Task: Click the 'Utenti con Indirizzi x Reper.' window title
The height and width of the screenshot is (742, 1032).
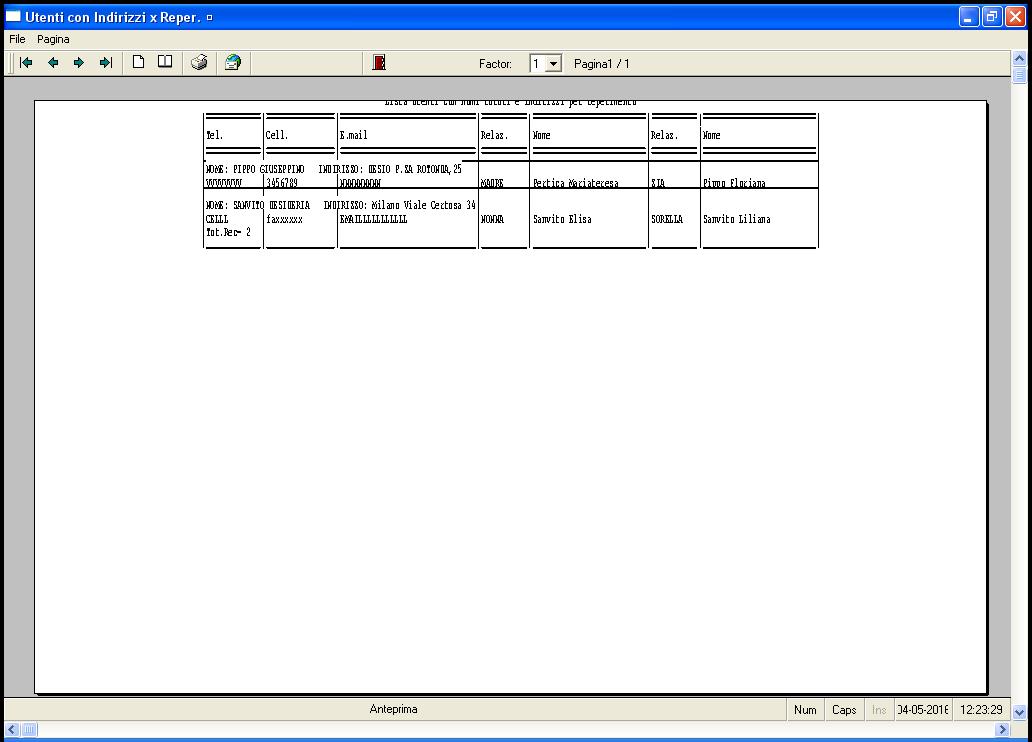Action: click(x=113, y=17)
